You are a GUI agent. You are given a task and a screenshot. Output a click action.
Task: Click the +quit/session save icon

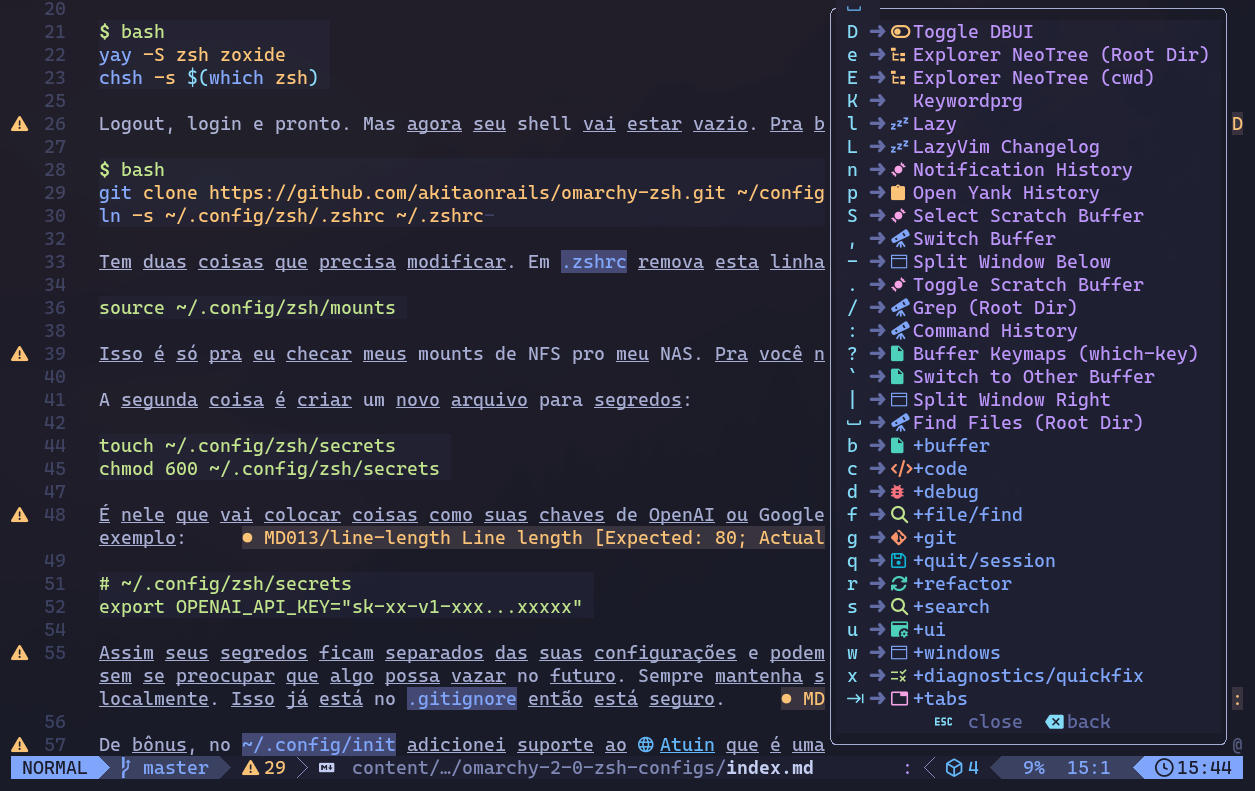click(899, 561)
